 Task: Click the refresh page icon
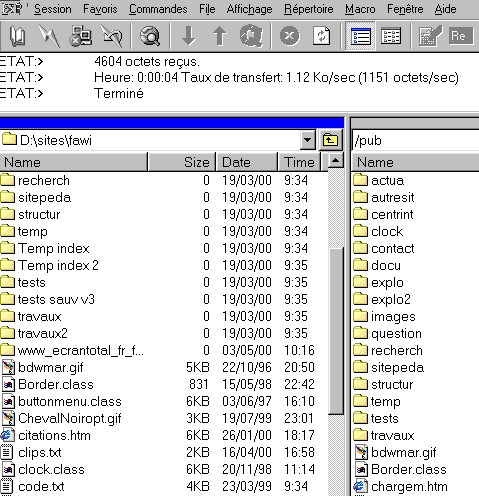[x=322, y=36]
